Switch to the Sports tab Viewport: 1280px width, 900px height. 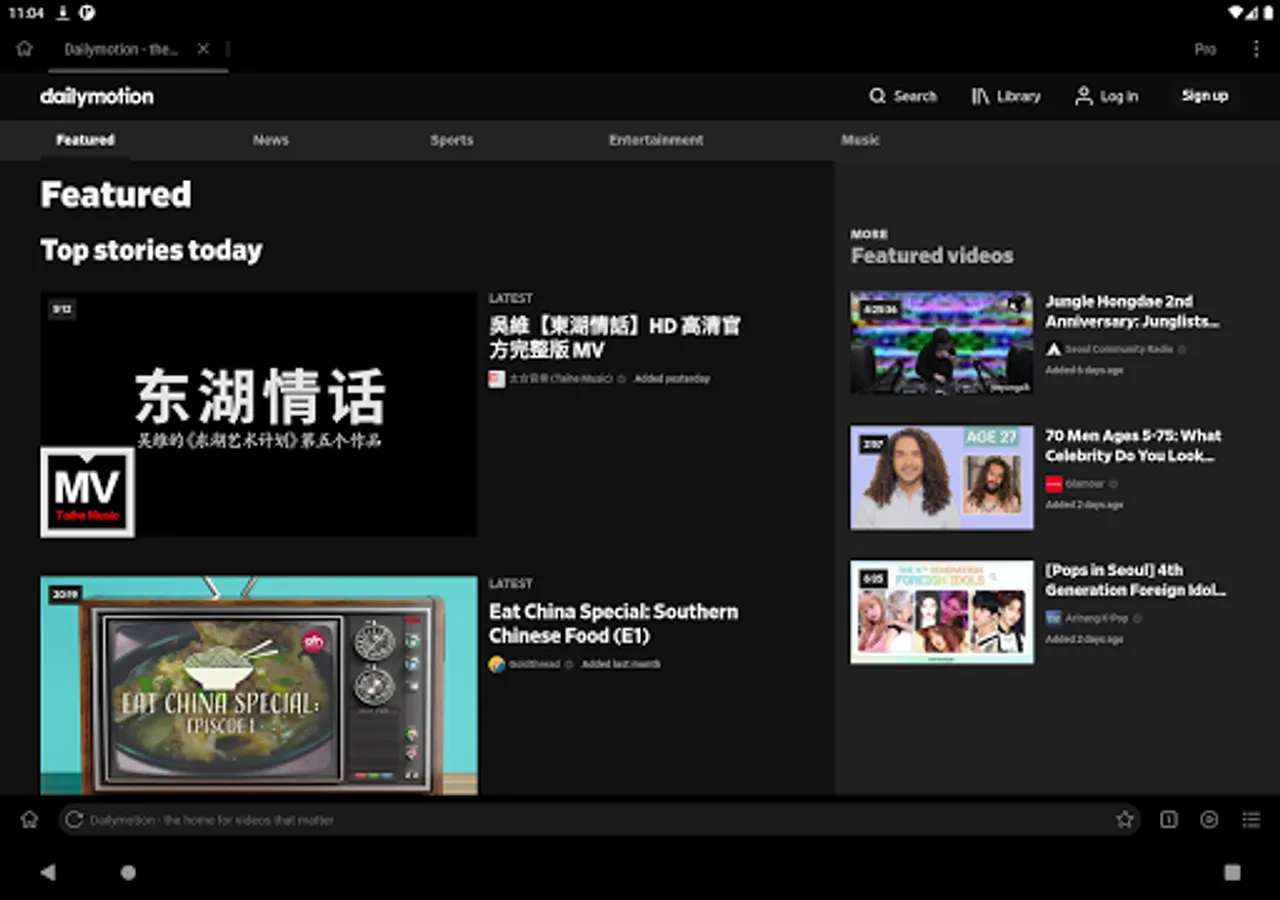click(x=451, y=140)
